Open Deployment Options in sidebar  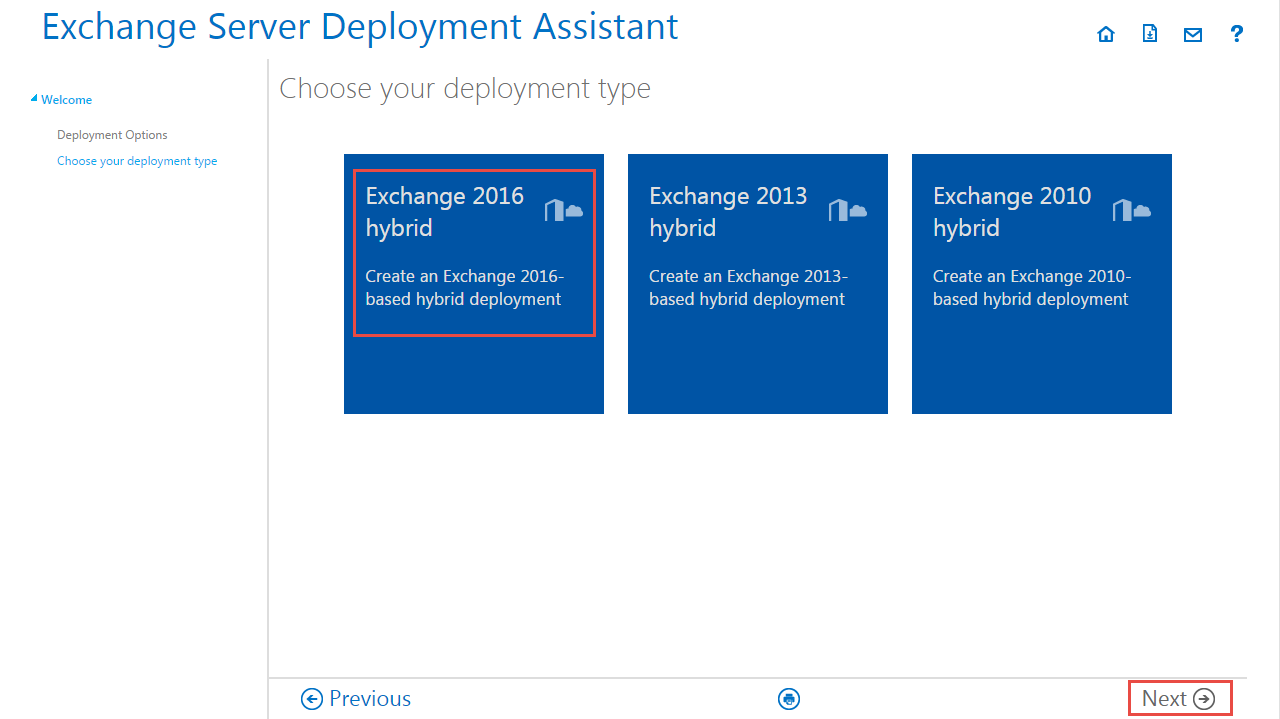pyautogui.click(x=112, y=135)
